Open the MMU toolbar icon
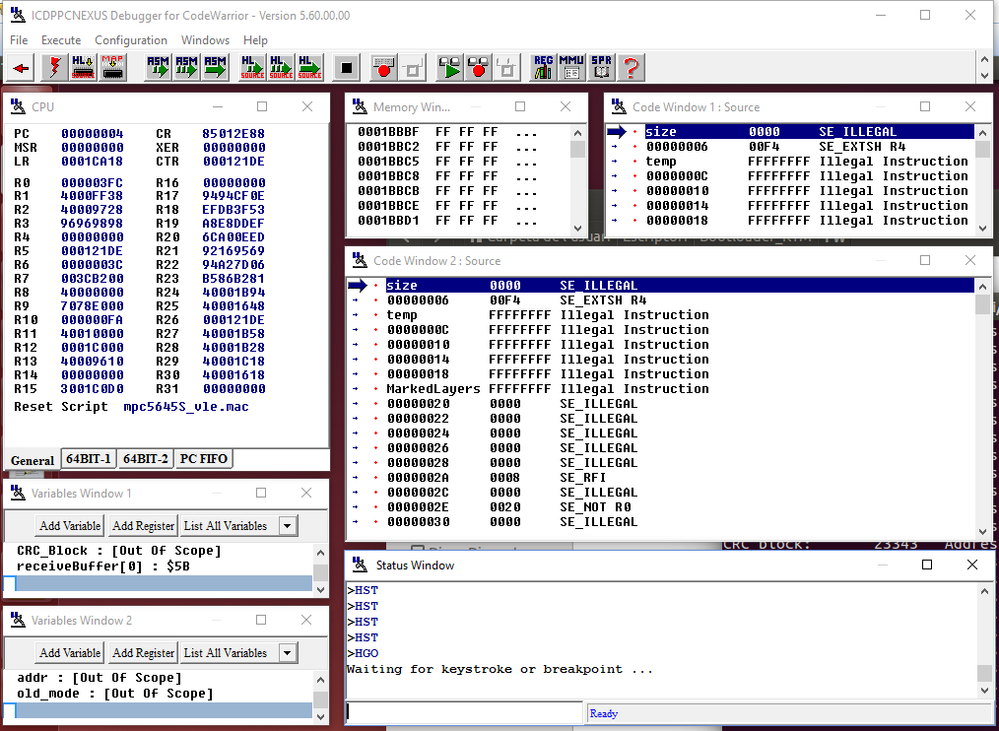Viewport: 999px width, 731px height. [572, 68]
